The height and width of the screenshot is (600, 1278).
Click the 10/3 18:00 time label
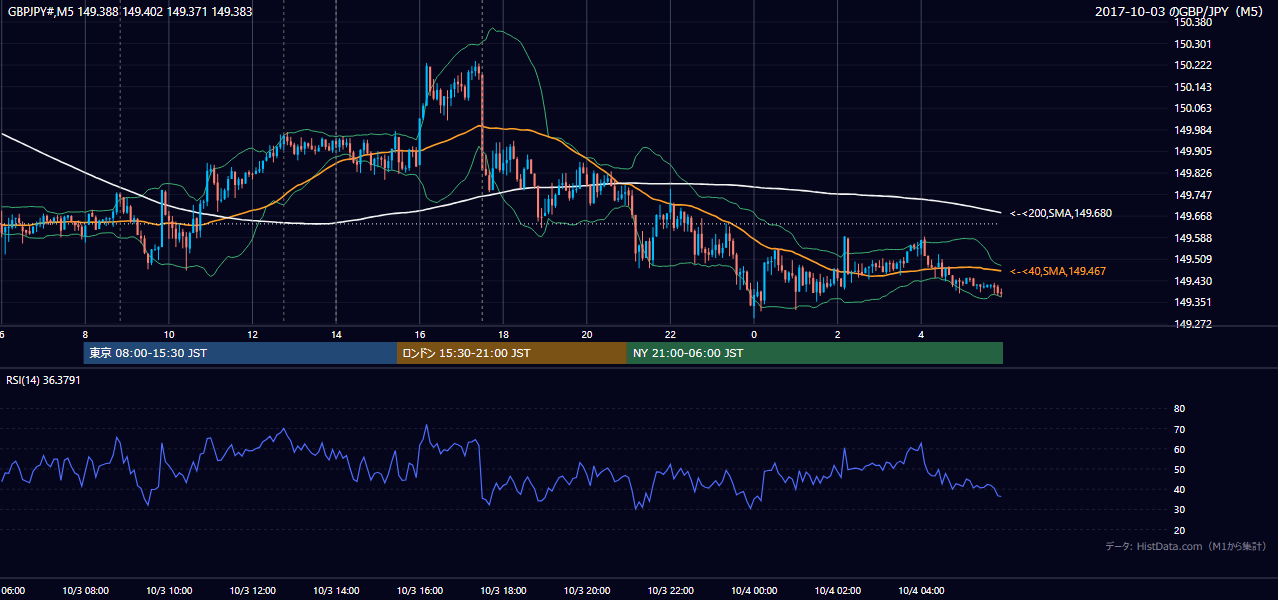(503, 591)
